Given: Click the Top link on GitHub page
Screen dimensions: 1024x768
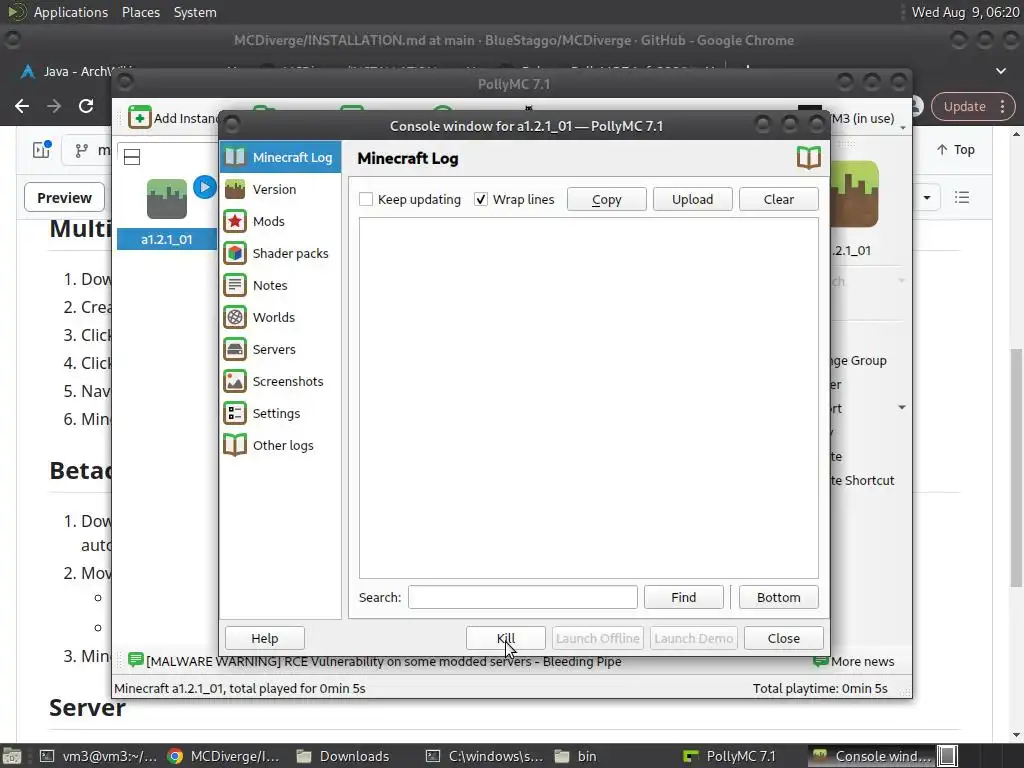Looking at the screenshot, I should coord(955,150).
